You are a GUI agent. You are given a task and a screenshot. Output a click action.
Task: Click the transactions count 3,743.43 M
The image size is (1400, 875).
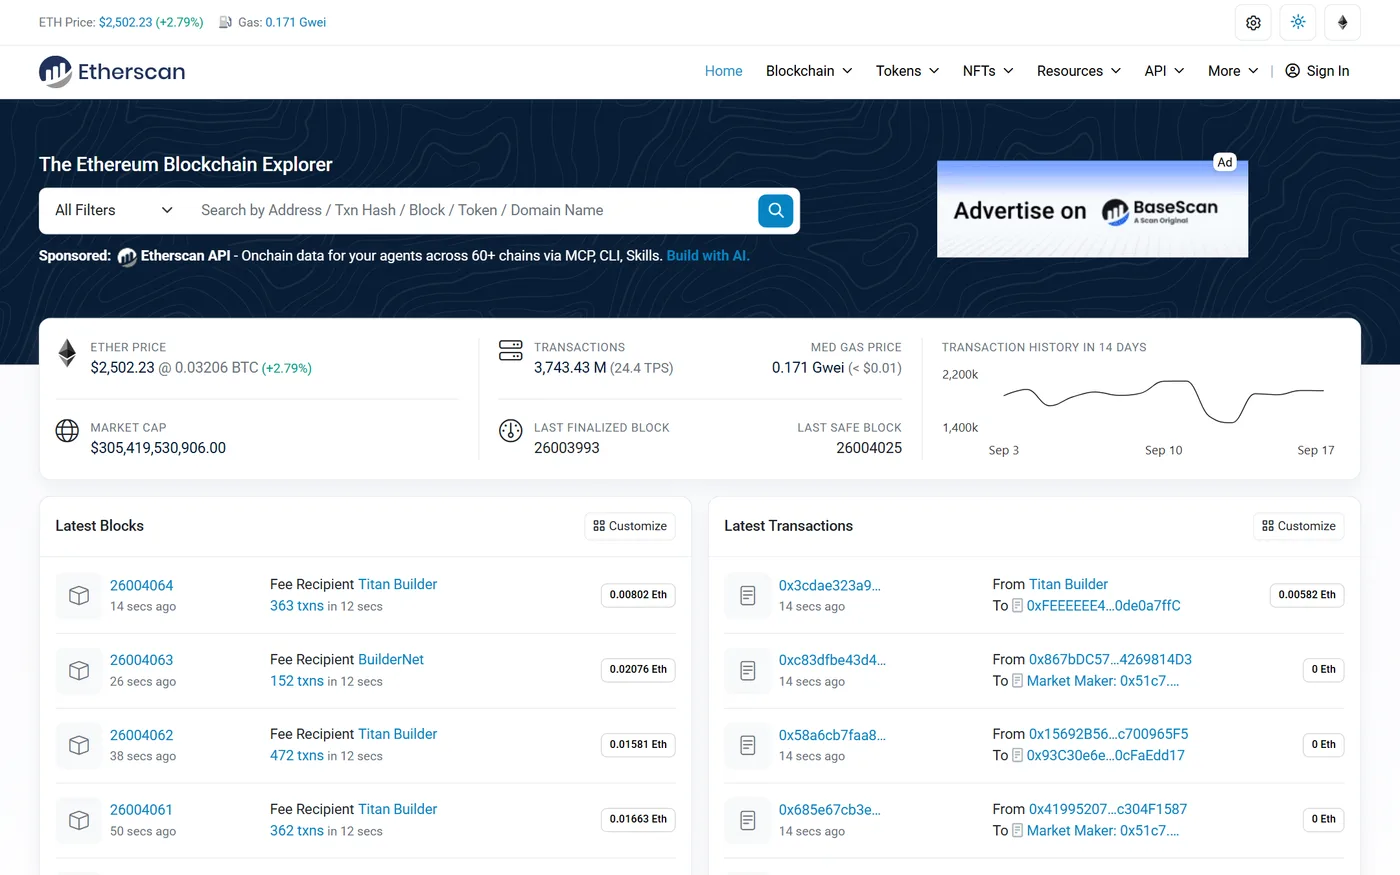[570, 368]
